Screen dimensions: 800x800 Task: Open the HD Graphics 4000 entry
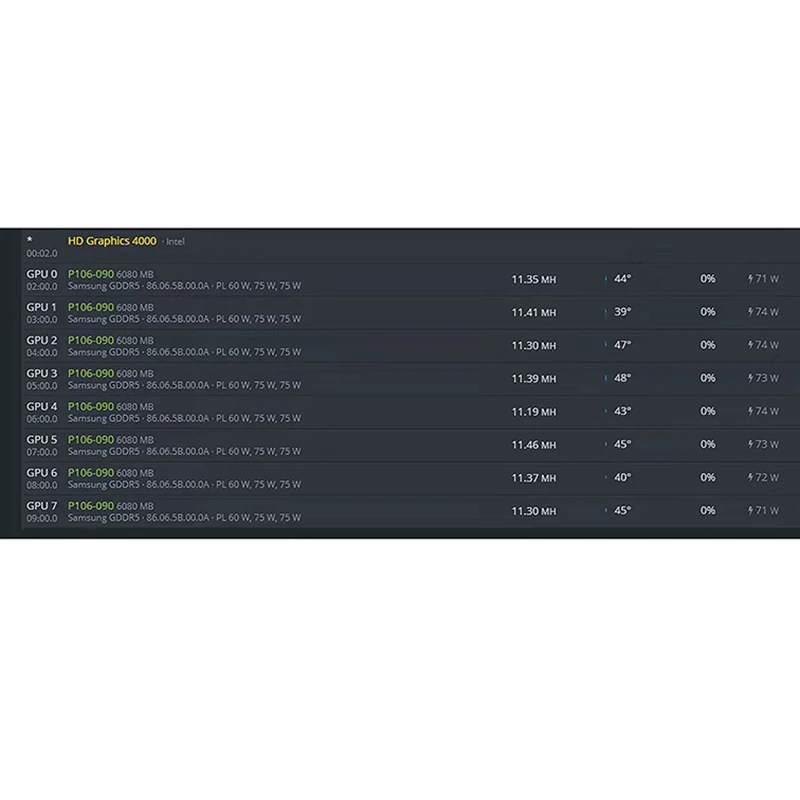(x=112, y=241)
